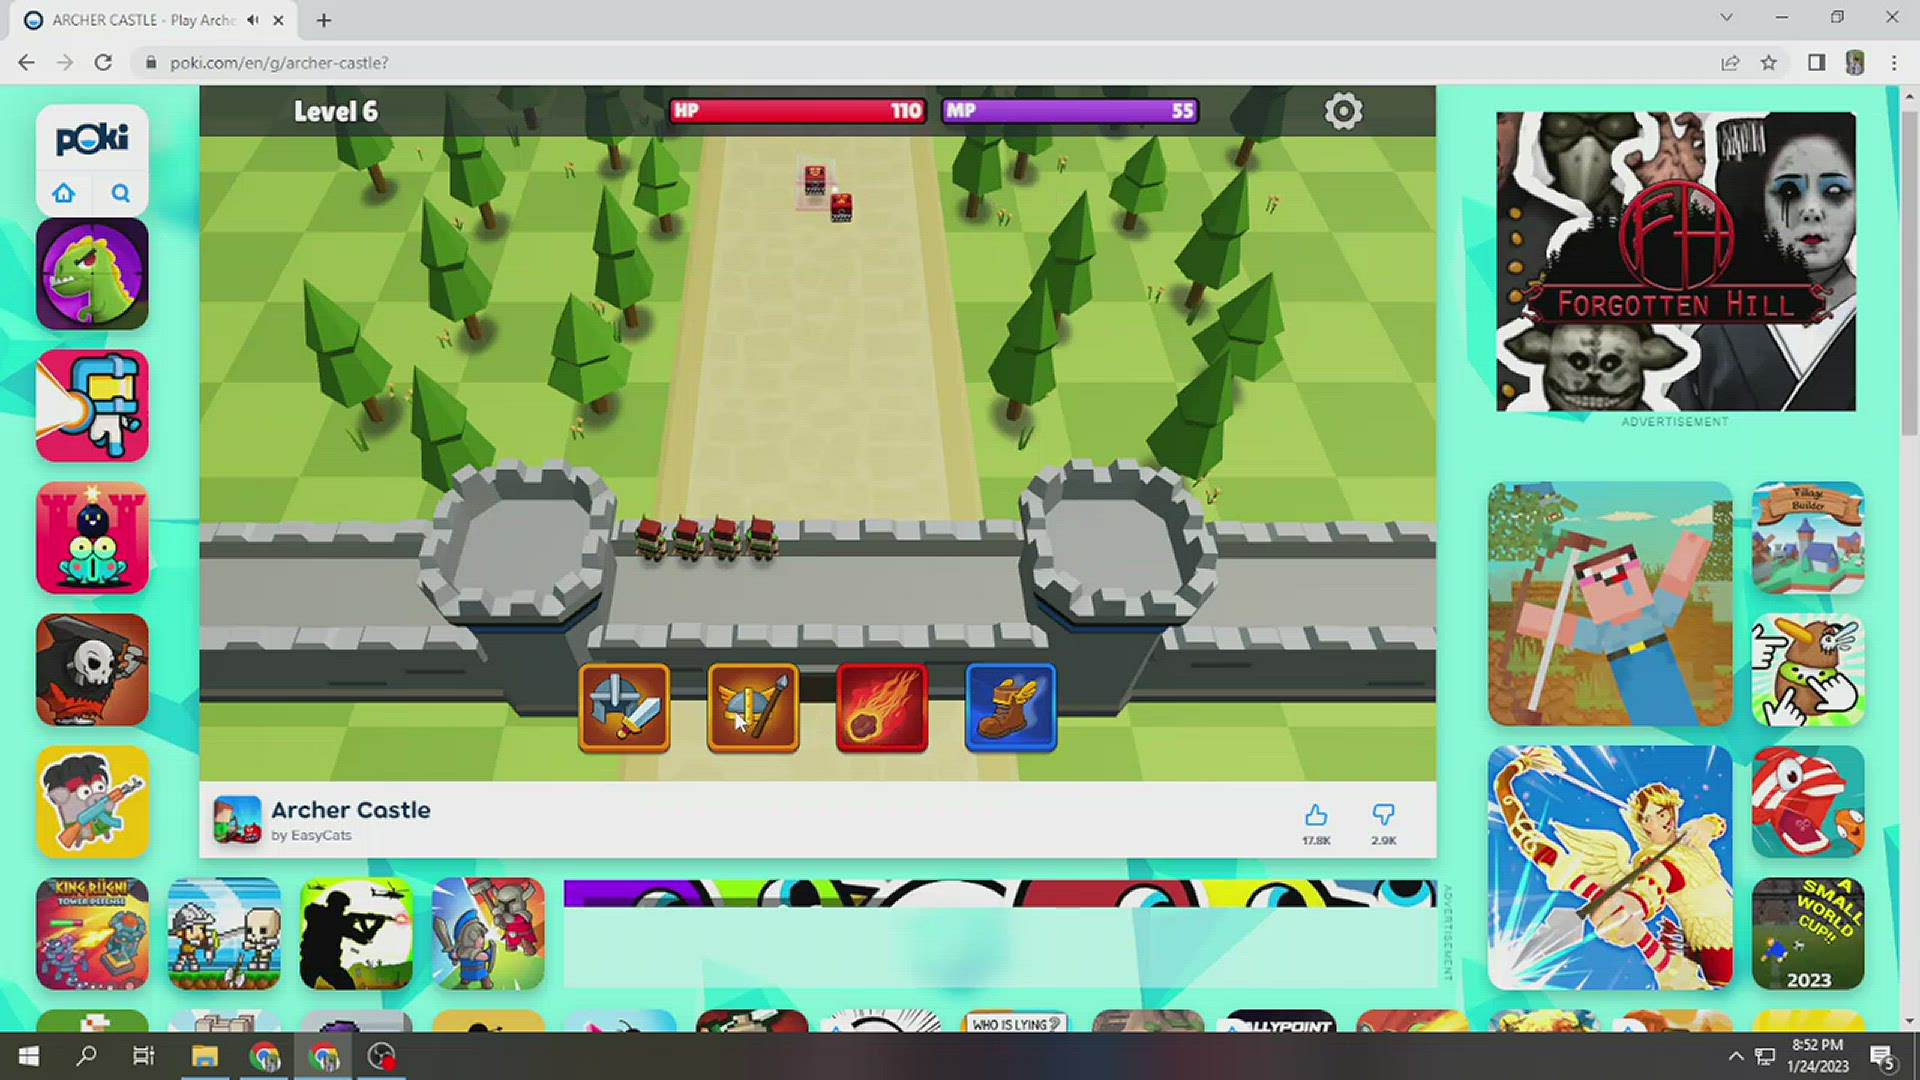This screenshot has height=1080, width=1920.
Task: Activate the winged boot speed skill
Action: (1010, 708)
